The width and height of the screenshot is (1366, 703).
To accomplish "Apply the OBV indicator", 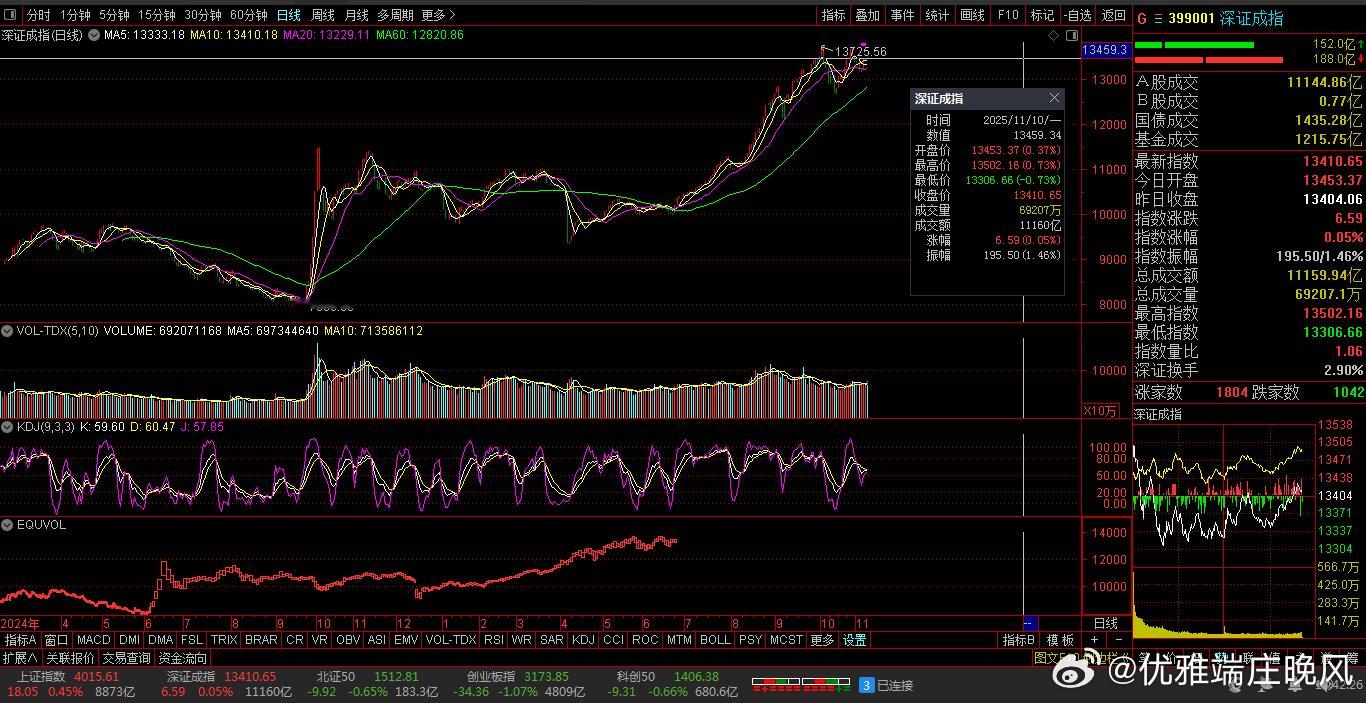I will pos(348,640).
